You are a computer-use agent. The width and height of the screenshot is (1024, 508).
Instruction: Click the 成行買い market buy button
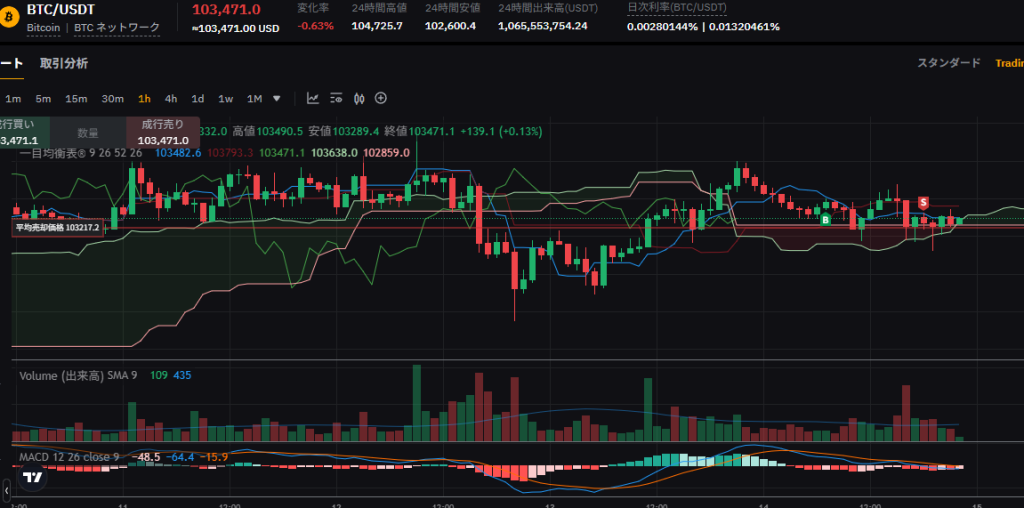pyautogui.click(x=20, y=132)
